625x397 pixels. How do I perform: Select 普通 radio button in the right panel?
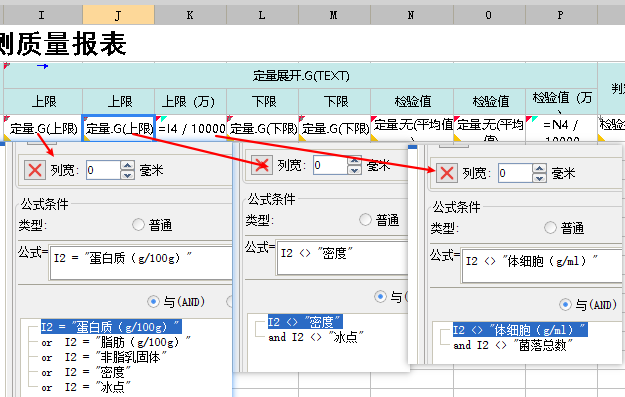550,228
